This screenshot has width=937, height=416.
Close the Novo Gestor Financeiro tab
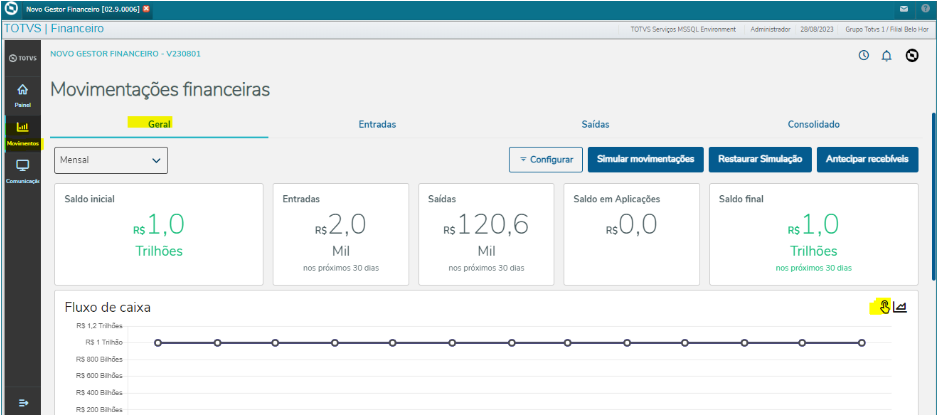pos(146,9)
